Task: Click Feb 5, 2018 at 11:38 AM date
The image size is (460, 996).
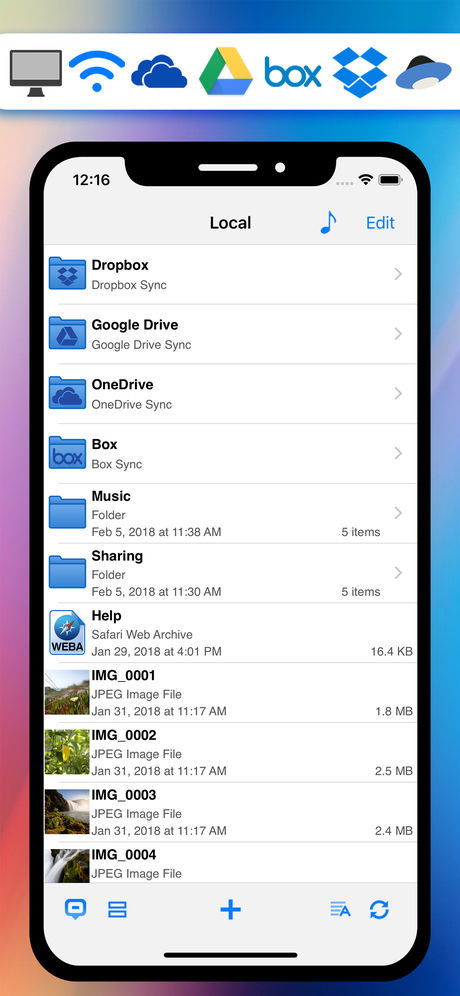Action: coord(156,532)
